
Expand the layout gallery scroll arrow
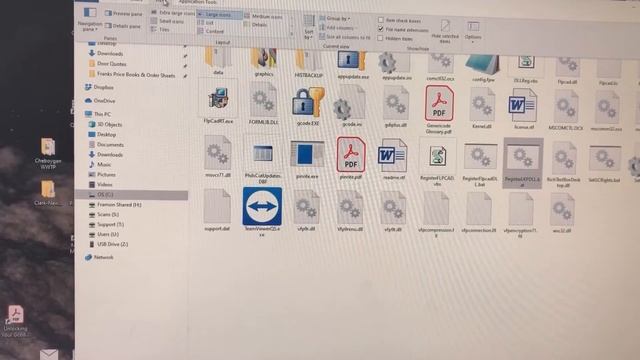(292, 35)
